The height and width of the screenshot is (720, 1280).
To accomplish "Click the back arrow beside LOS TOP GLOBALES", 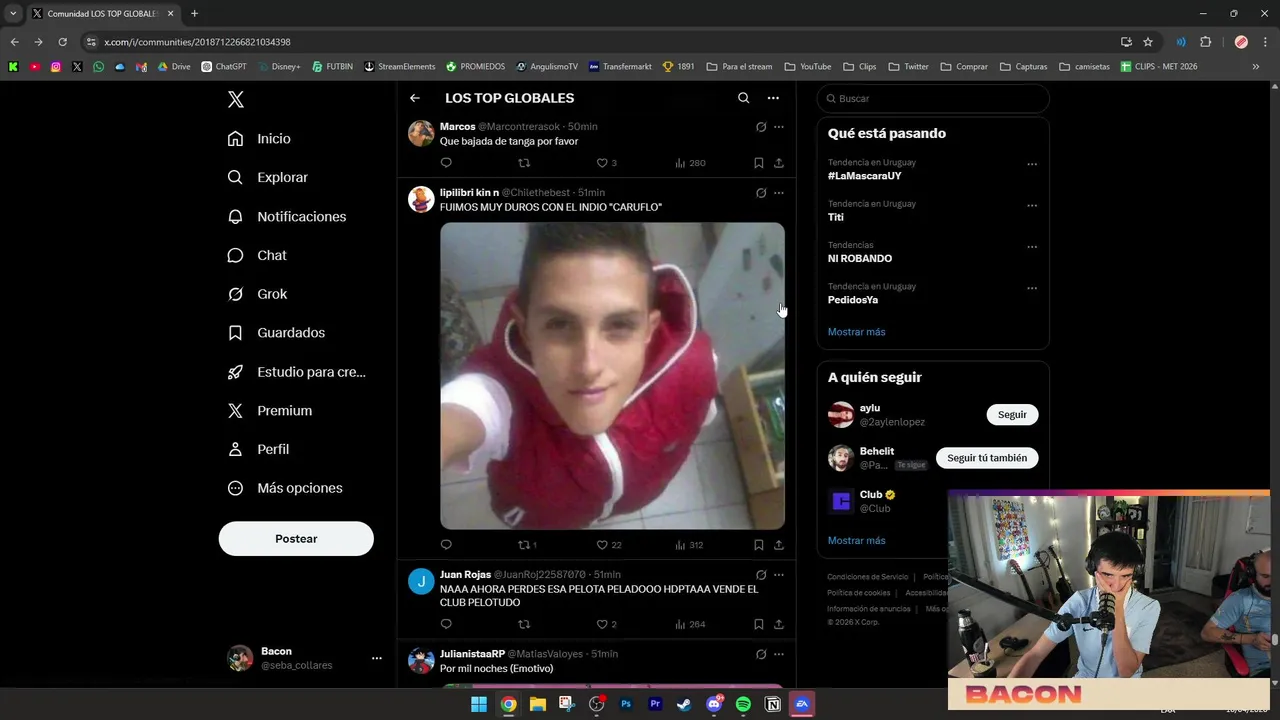I will [x=415, y=98].
